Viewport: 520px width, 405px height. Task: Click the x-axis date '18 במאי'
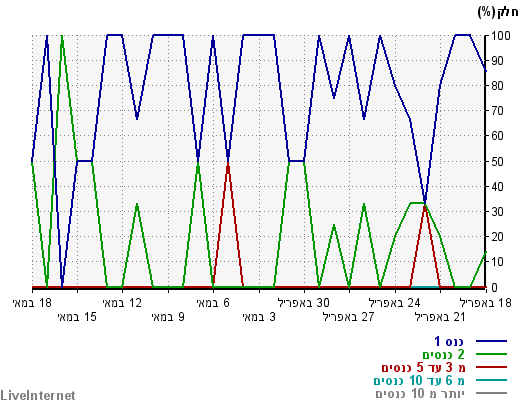[32, 303]
